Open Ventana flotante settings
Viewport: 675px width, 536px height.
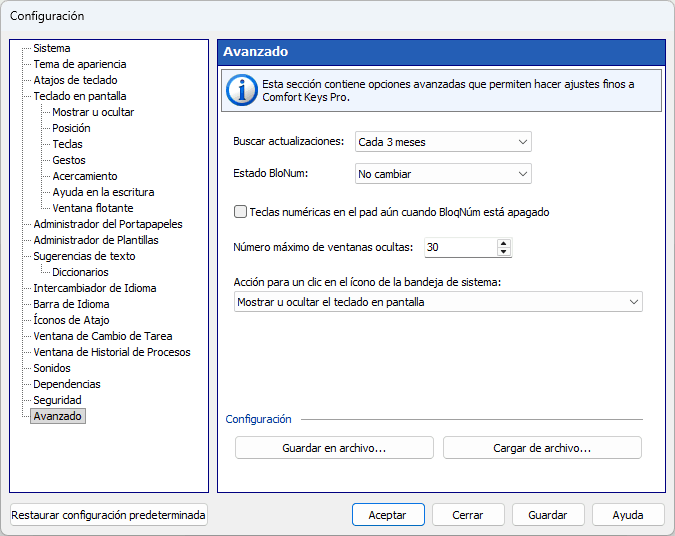coord(93,208)
